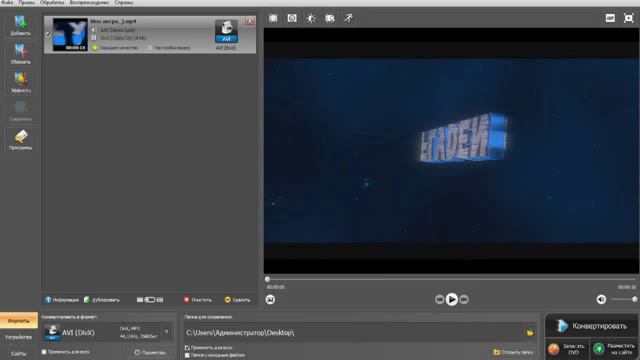The image size is (640, 360).
Task: Enable Применить для всех under format selector
Action: 44,352
